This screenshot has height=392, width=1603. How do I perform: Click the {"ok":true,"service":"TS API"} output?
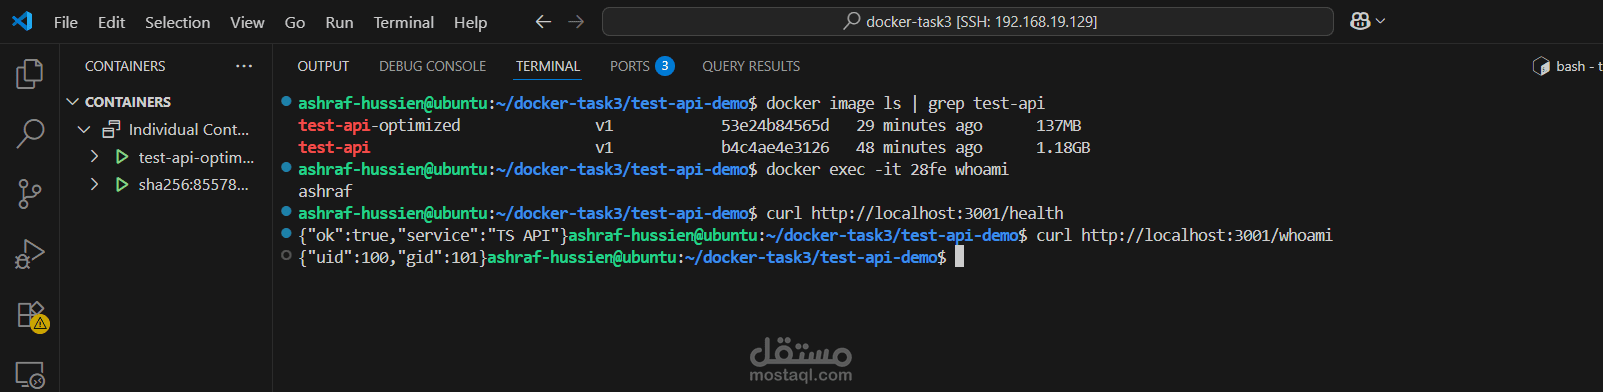pos(433,235)
